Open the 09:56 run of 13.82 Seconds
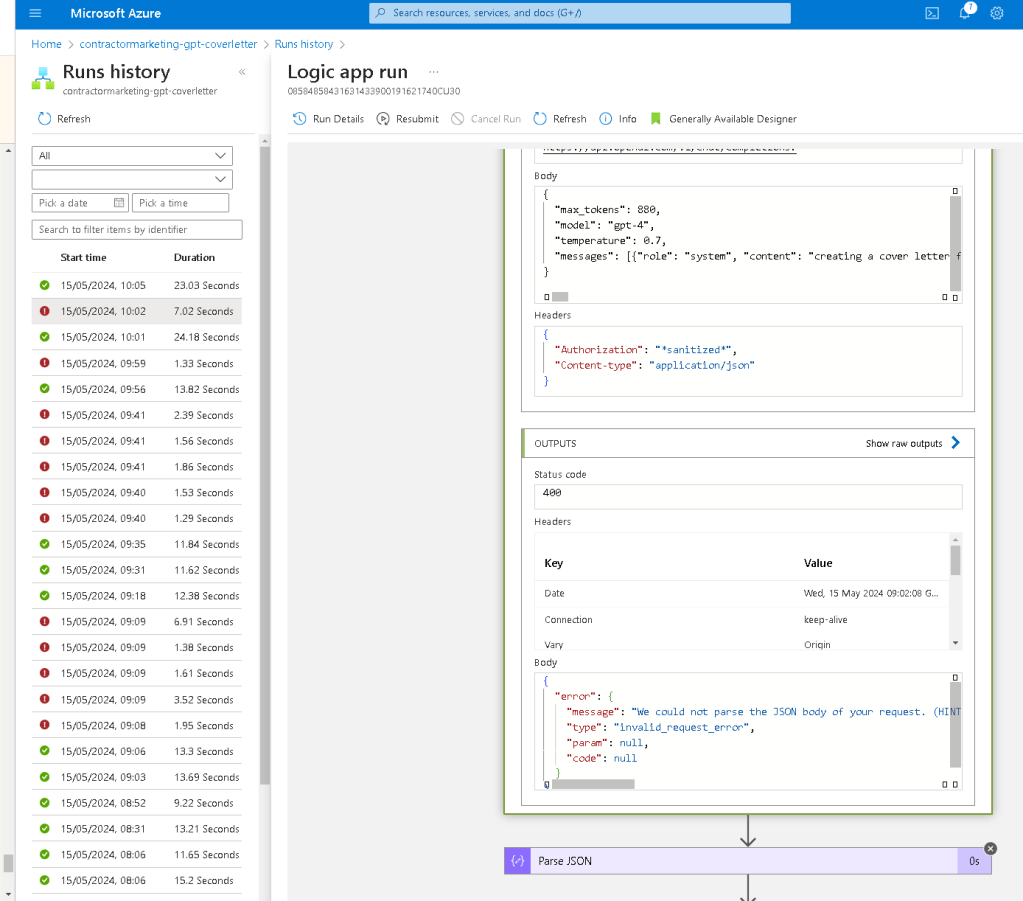 point(136,389)
